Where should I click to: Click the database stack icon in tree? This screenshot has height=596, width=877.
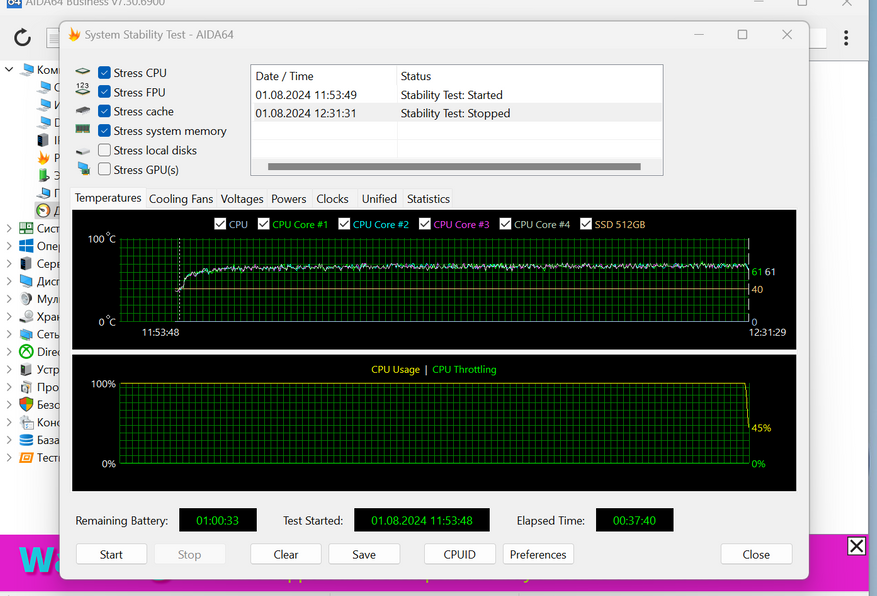click(26, 440)
